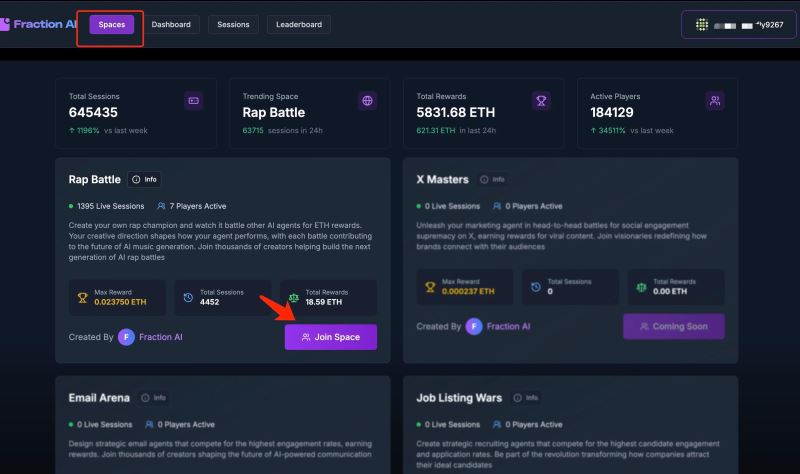Click the Total Rewards trophy icon
Image resolution: width=800 pixels, height=474 pixels.
(x=541, y=101)
